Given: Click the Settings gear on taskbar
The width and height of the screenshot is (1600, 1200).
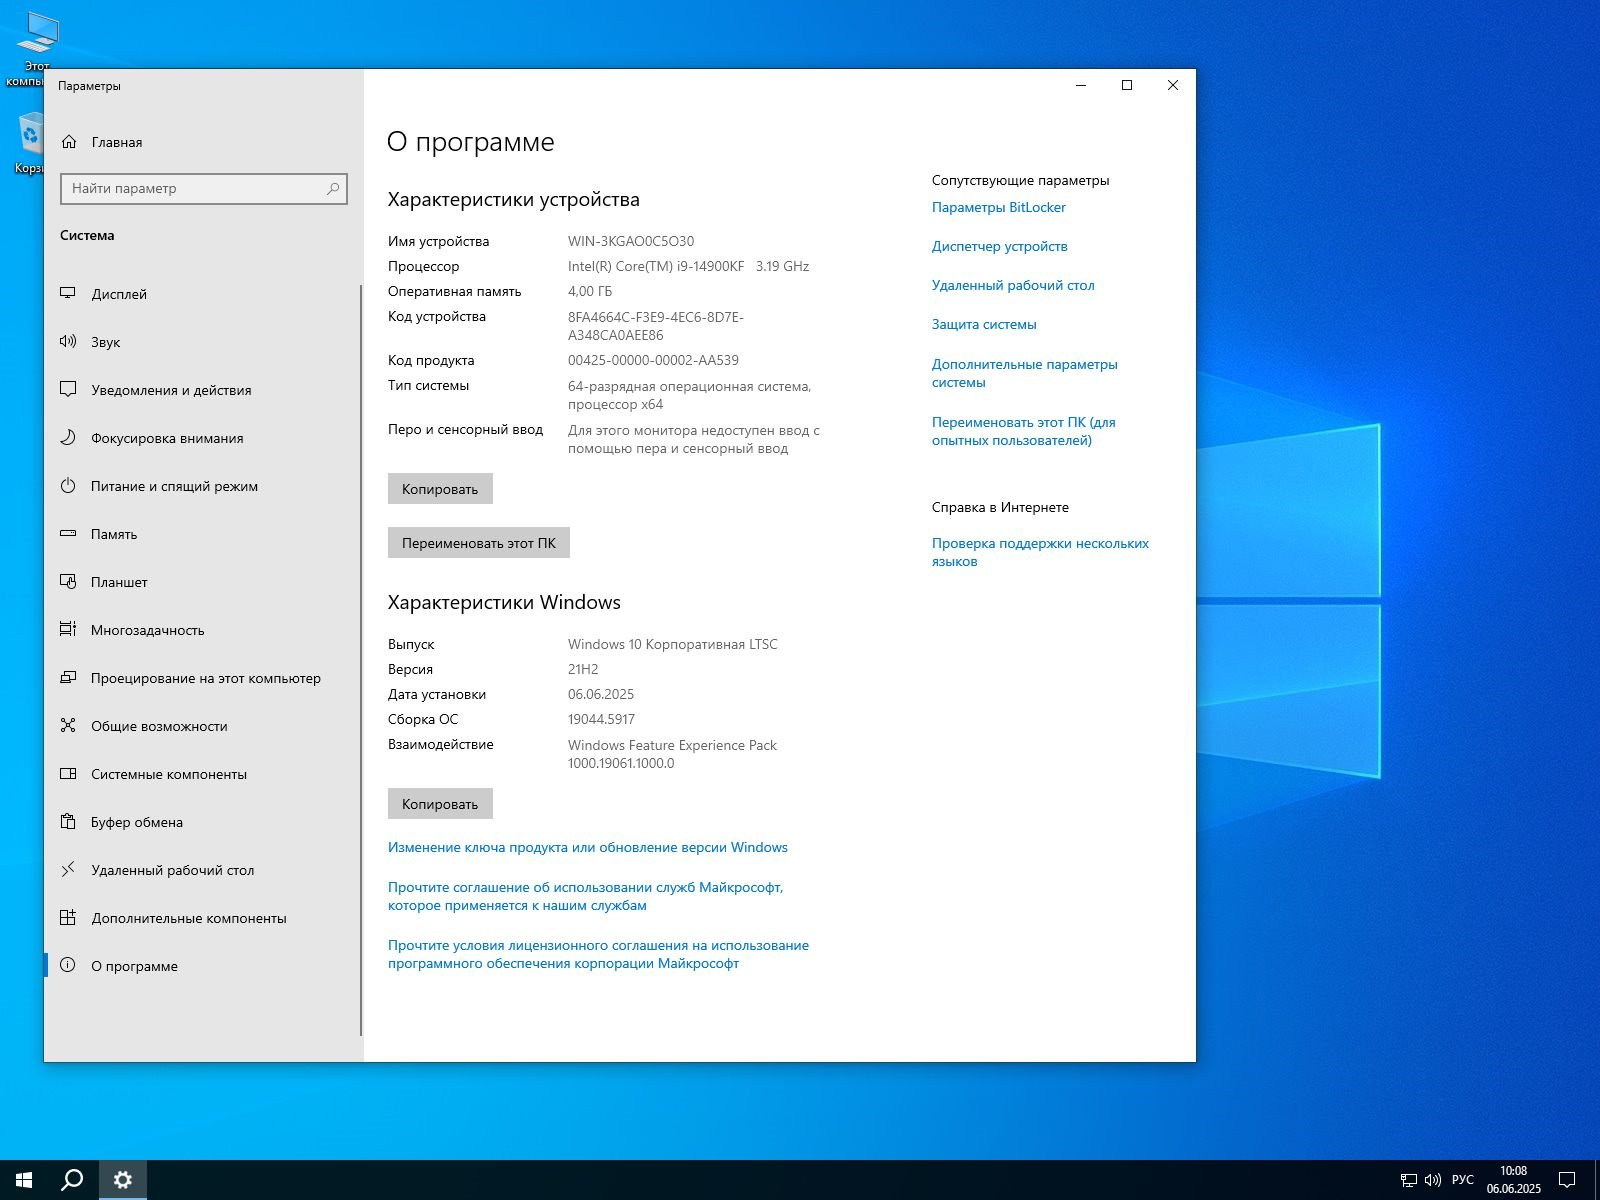Looking at the screenshot, I should [x=123, y=1180].
